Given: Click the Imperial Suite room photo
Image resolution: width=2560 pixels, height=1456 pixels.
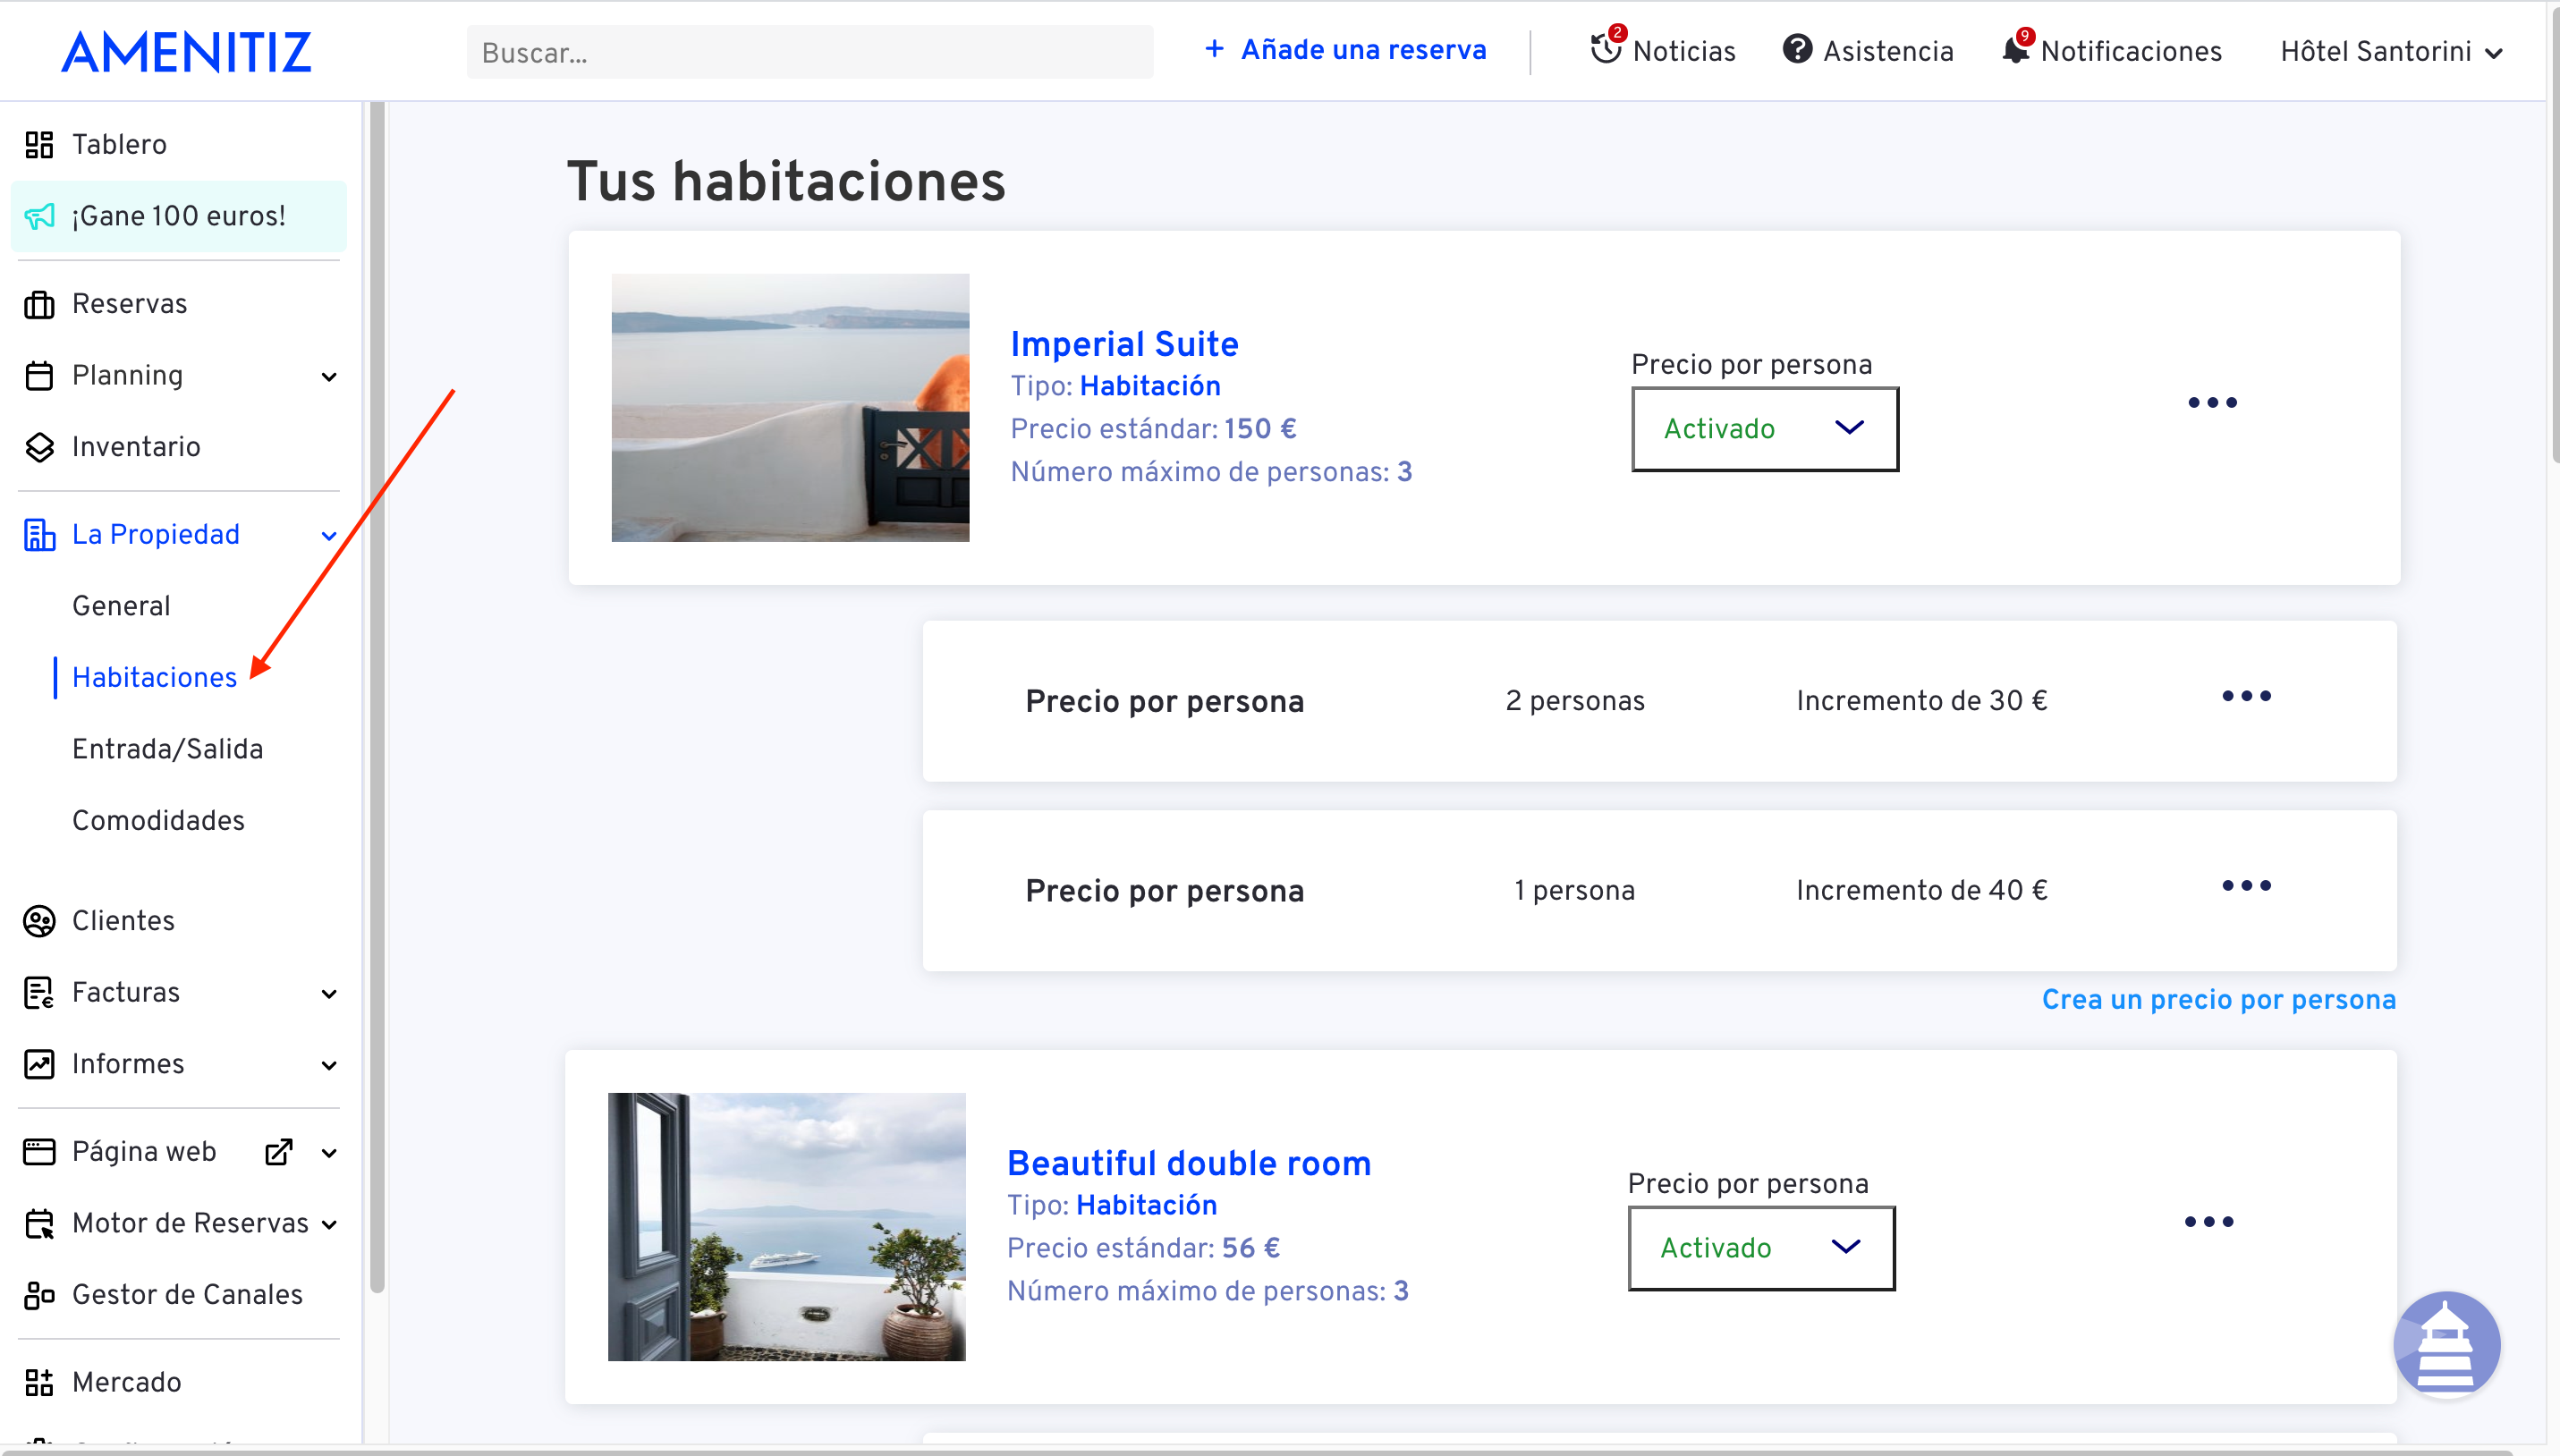Looking at the screenshot, I should point(790,408).
